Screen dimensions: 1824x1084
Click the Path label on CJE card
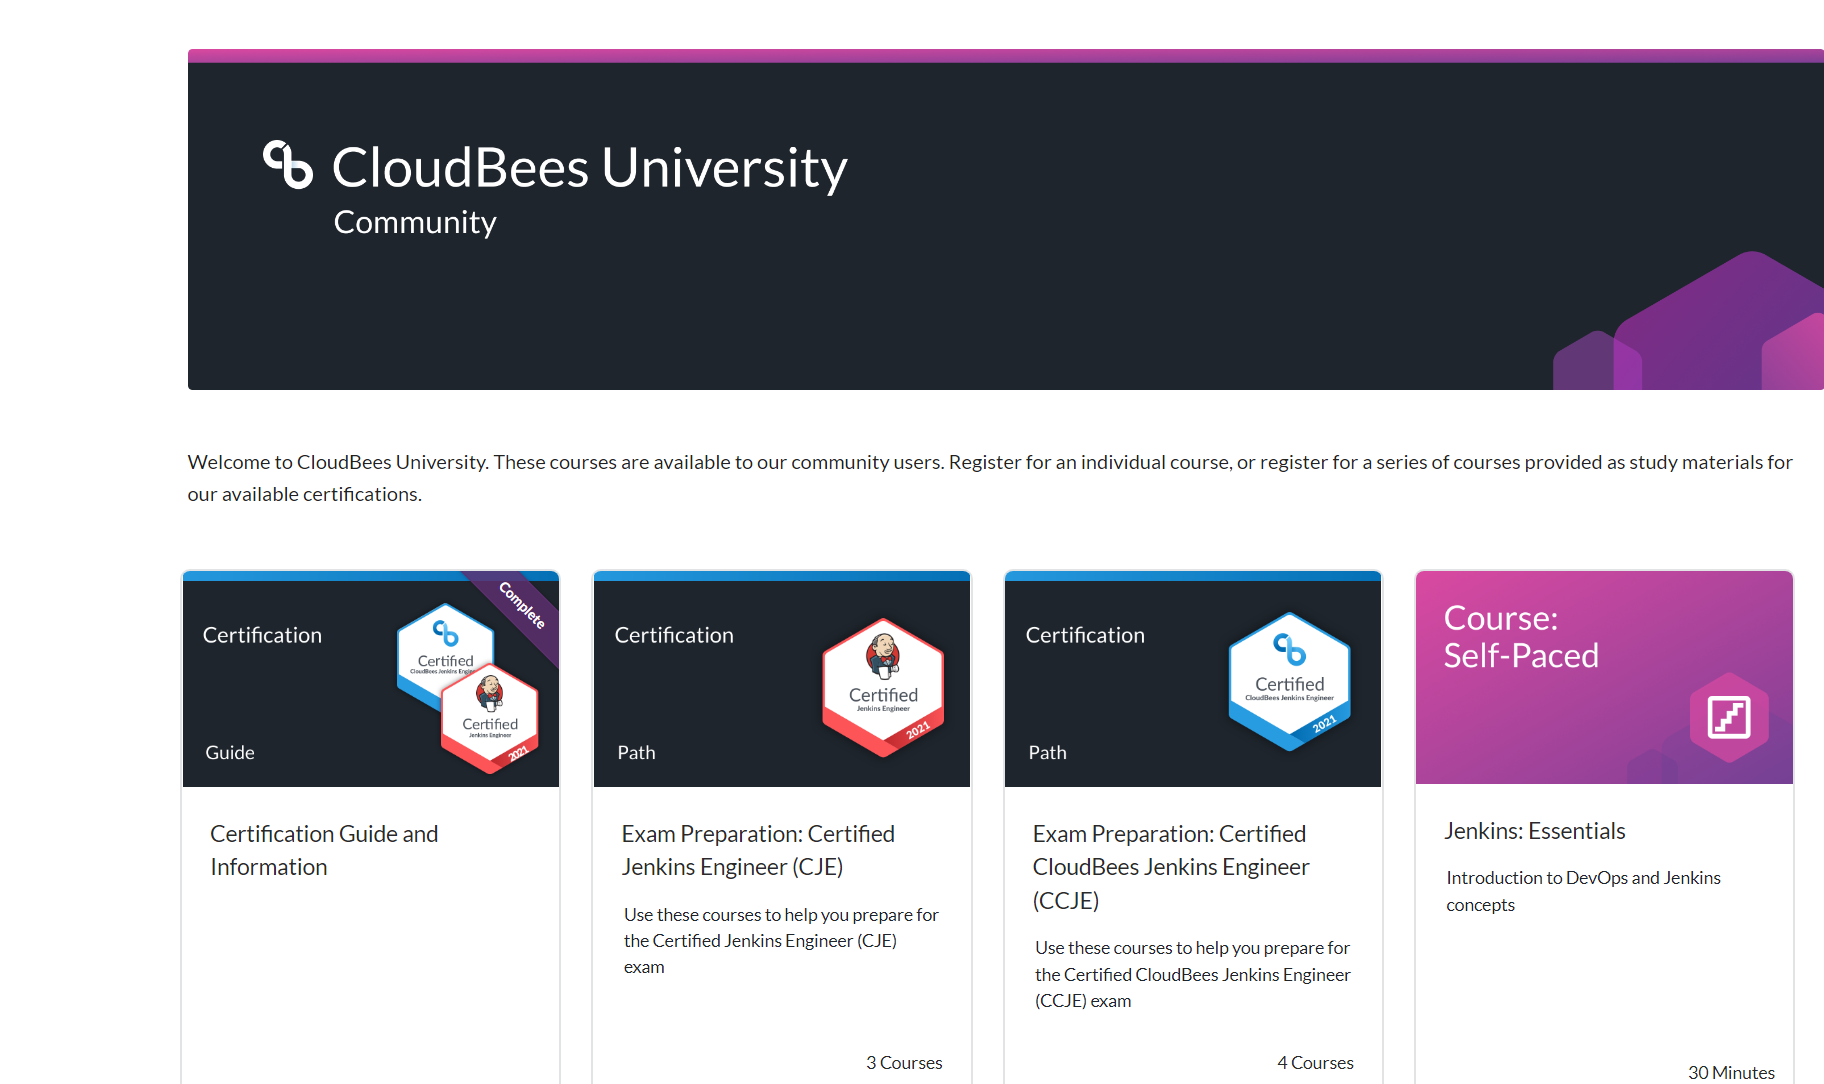click(x=636, y=752)
